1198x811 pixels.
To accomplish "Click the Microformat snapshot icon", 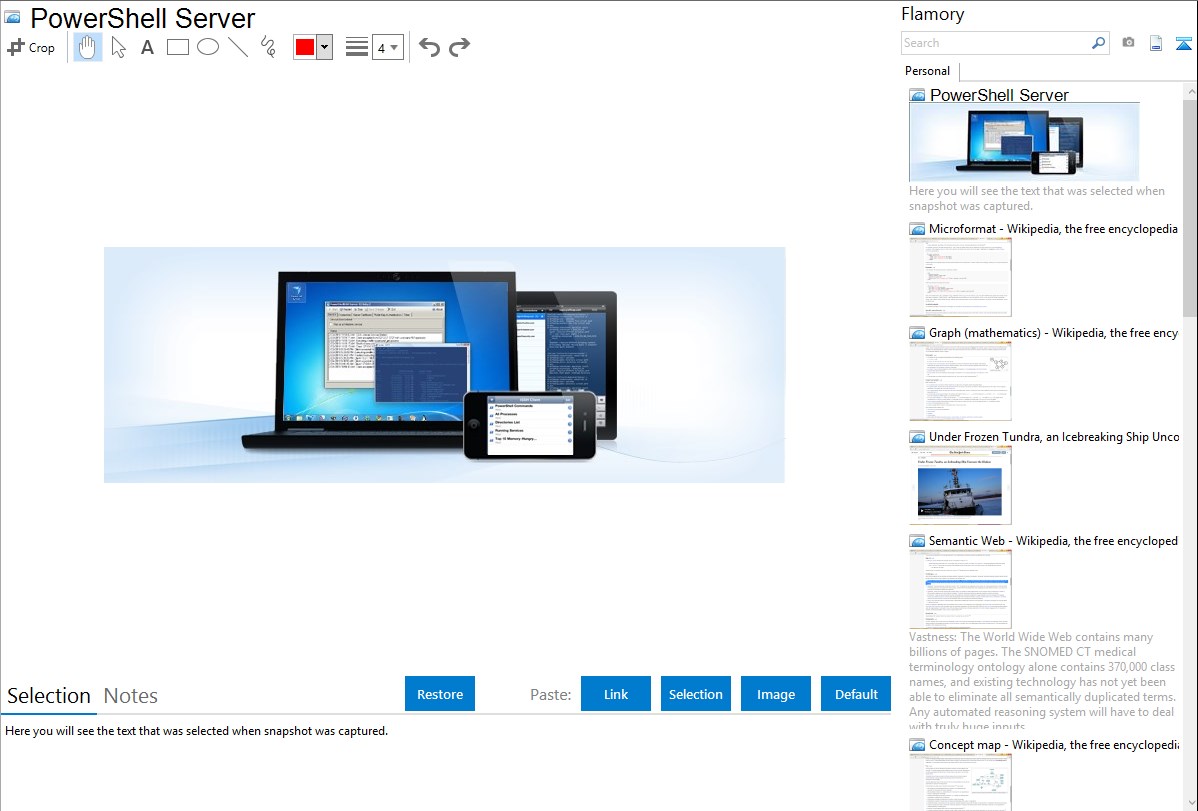I will pyautogui.click(x=918, y=229).
